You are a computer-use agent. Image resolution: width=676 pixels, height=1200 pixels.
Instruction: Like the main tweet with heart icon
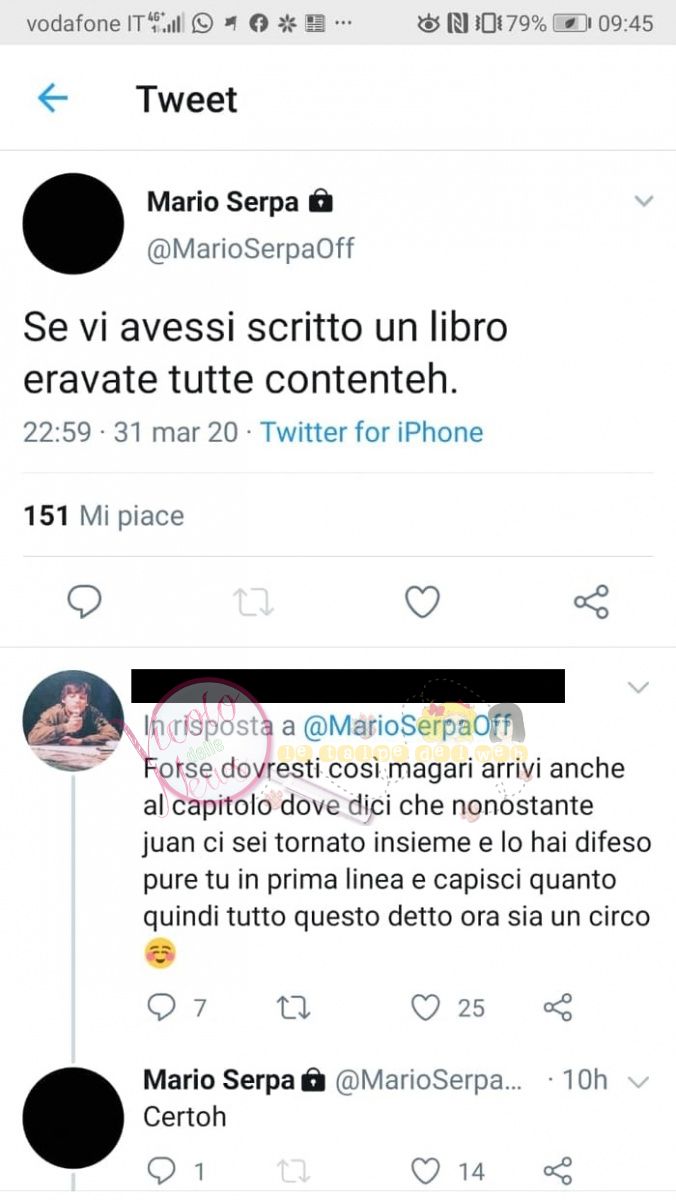tap(422, 601)
